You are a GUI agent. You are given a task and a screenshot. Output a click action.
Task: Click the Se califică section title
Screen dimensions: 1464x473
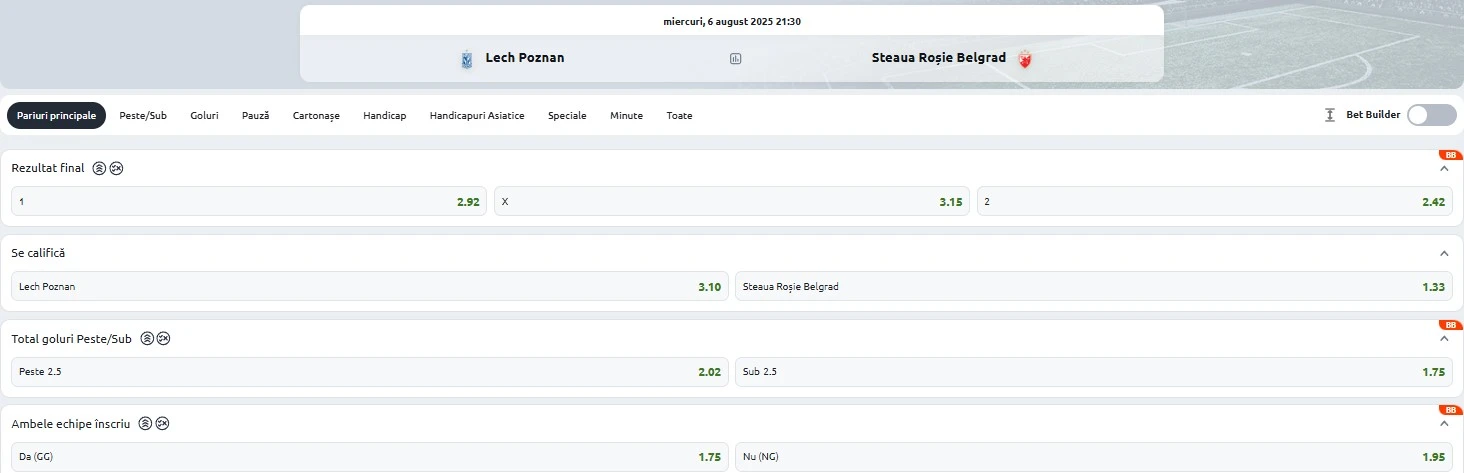coord(38,254)
